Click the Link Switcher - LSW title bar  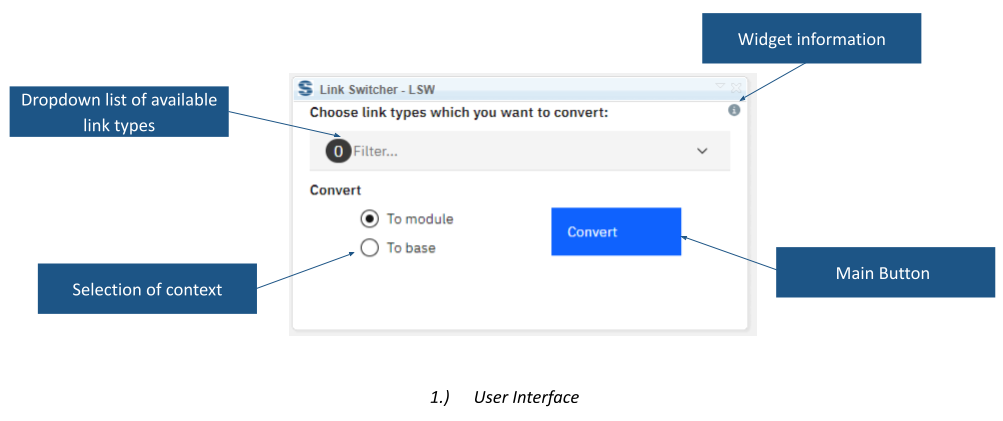519,88
